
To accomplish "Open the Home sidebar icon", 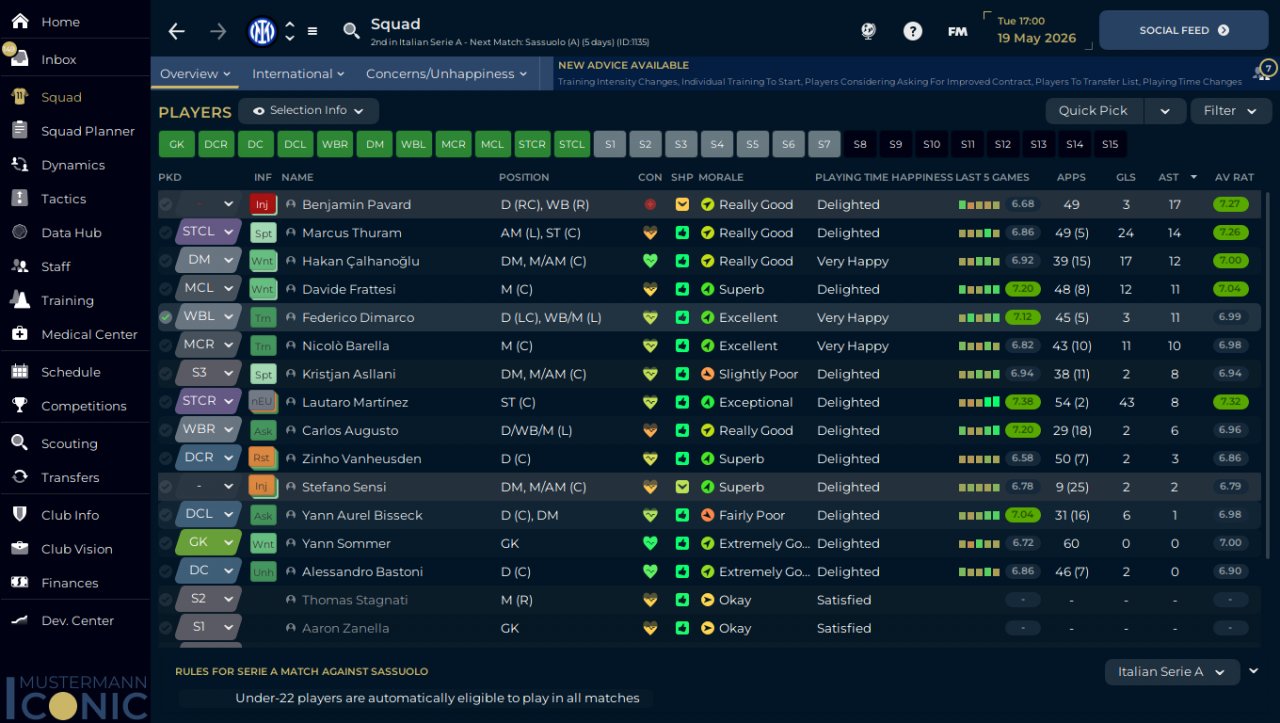I will [x=20, y=21].
